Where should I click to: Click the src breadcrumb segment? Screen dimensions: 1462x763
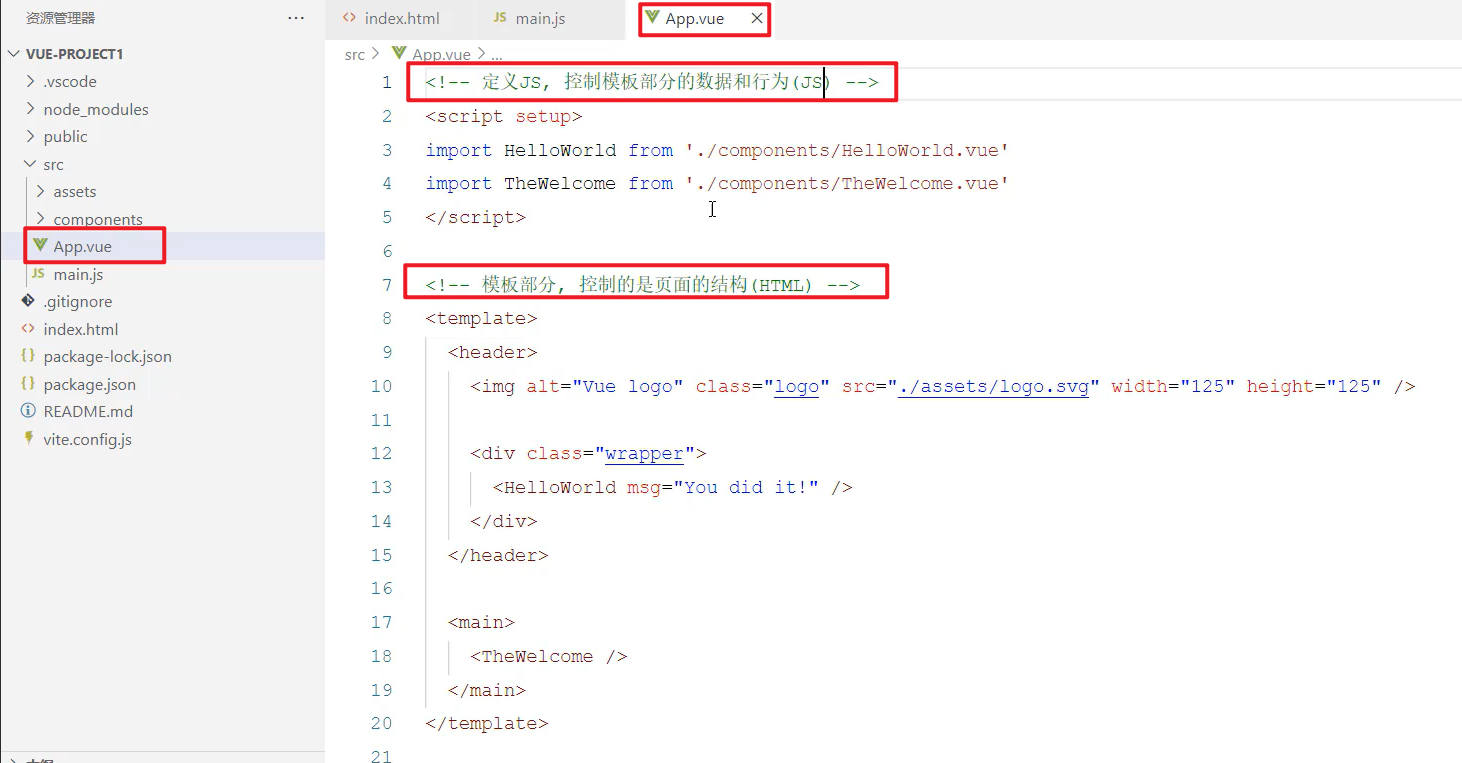355,55
